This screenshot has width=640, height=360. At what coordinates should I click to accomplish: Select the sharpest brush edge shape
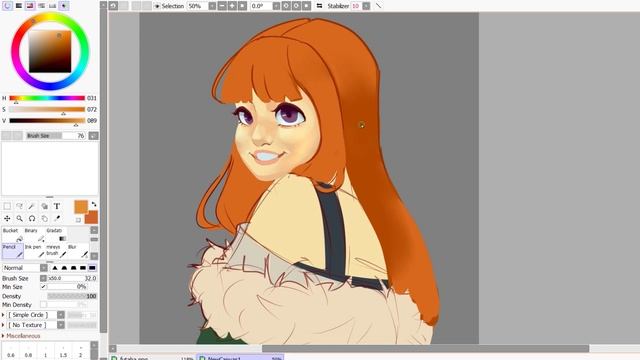coord(55,268)
